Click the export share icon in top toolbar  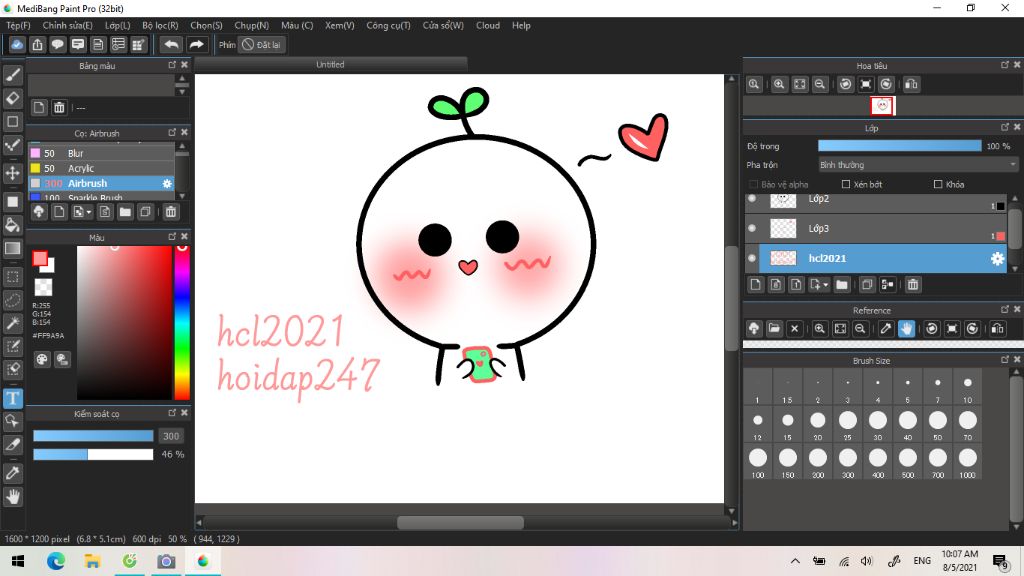click(37, 44)
